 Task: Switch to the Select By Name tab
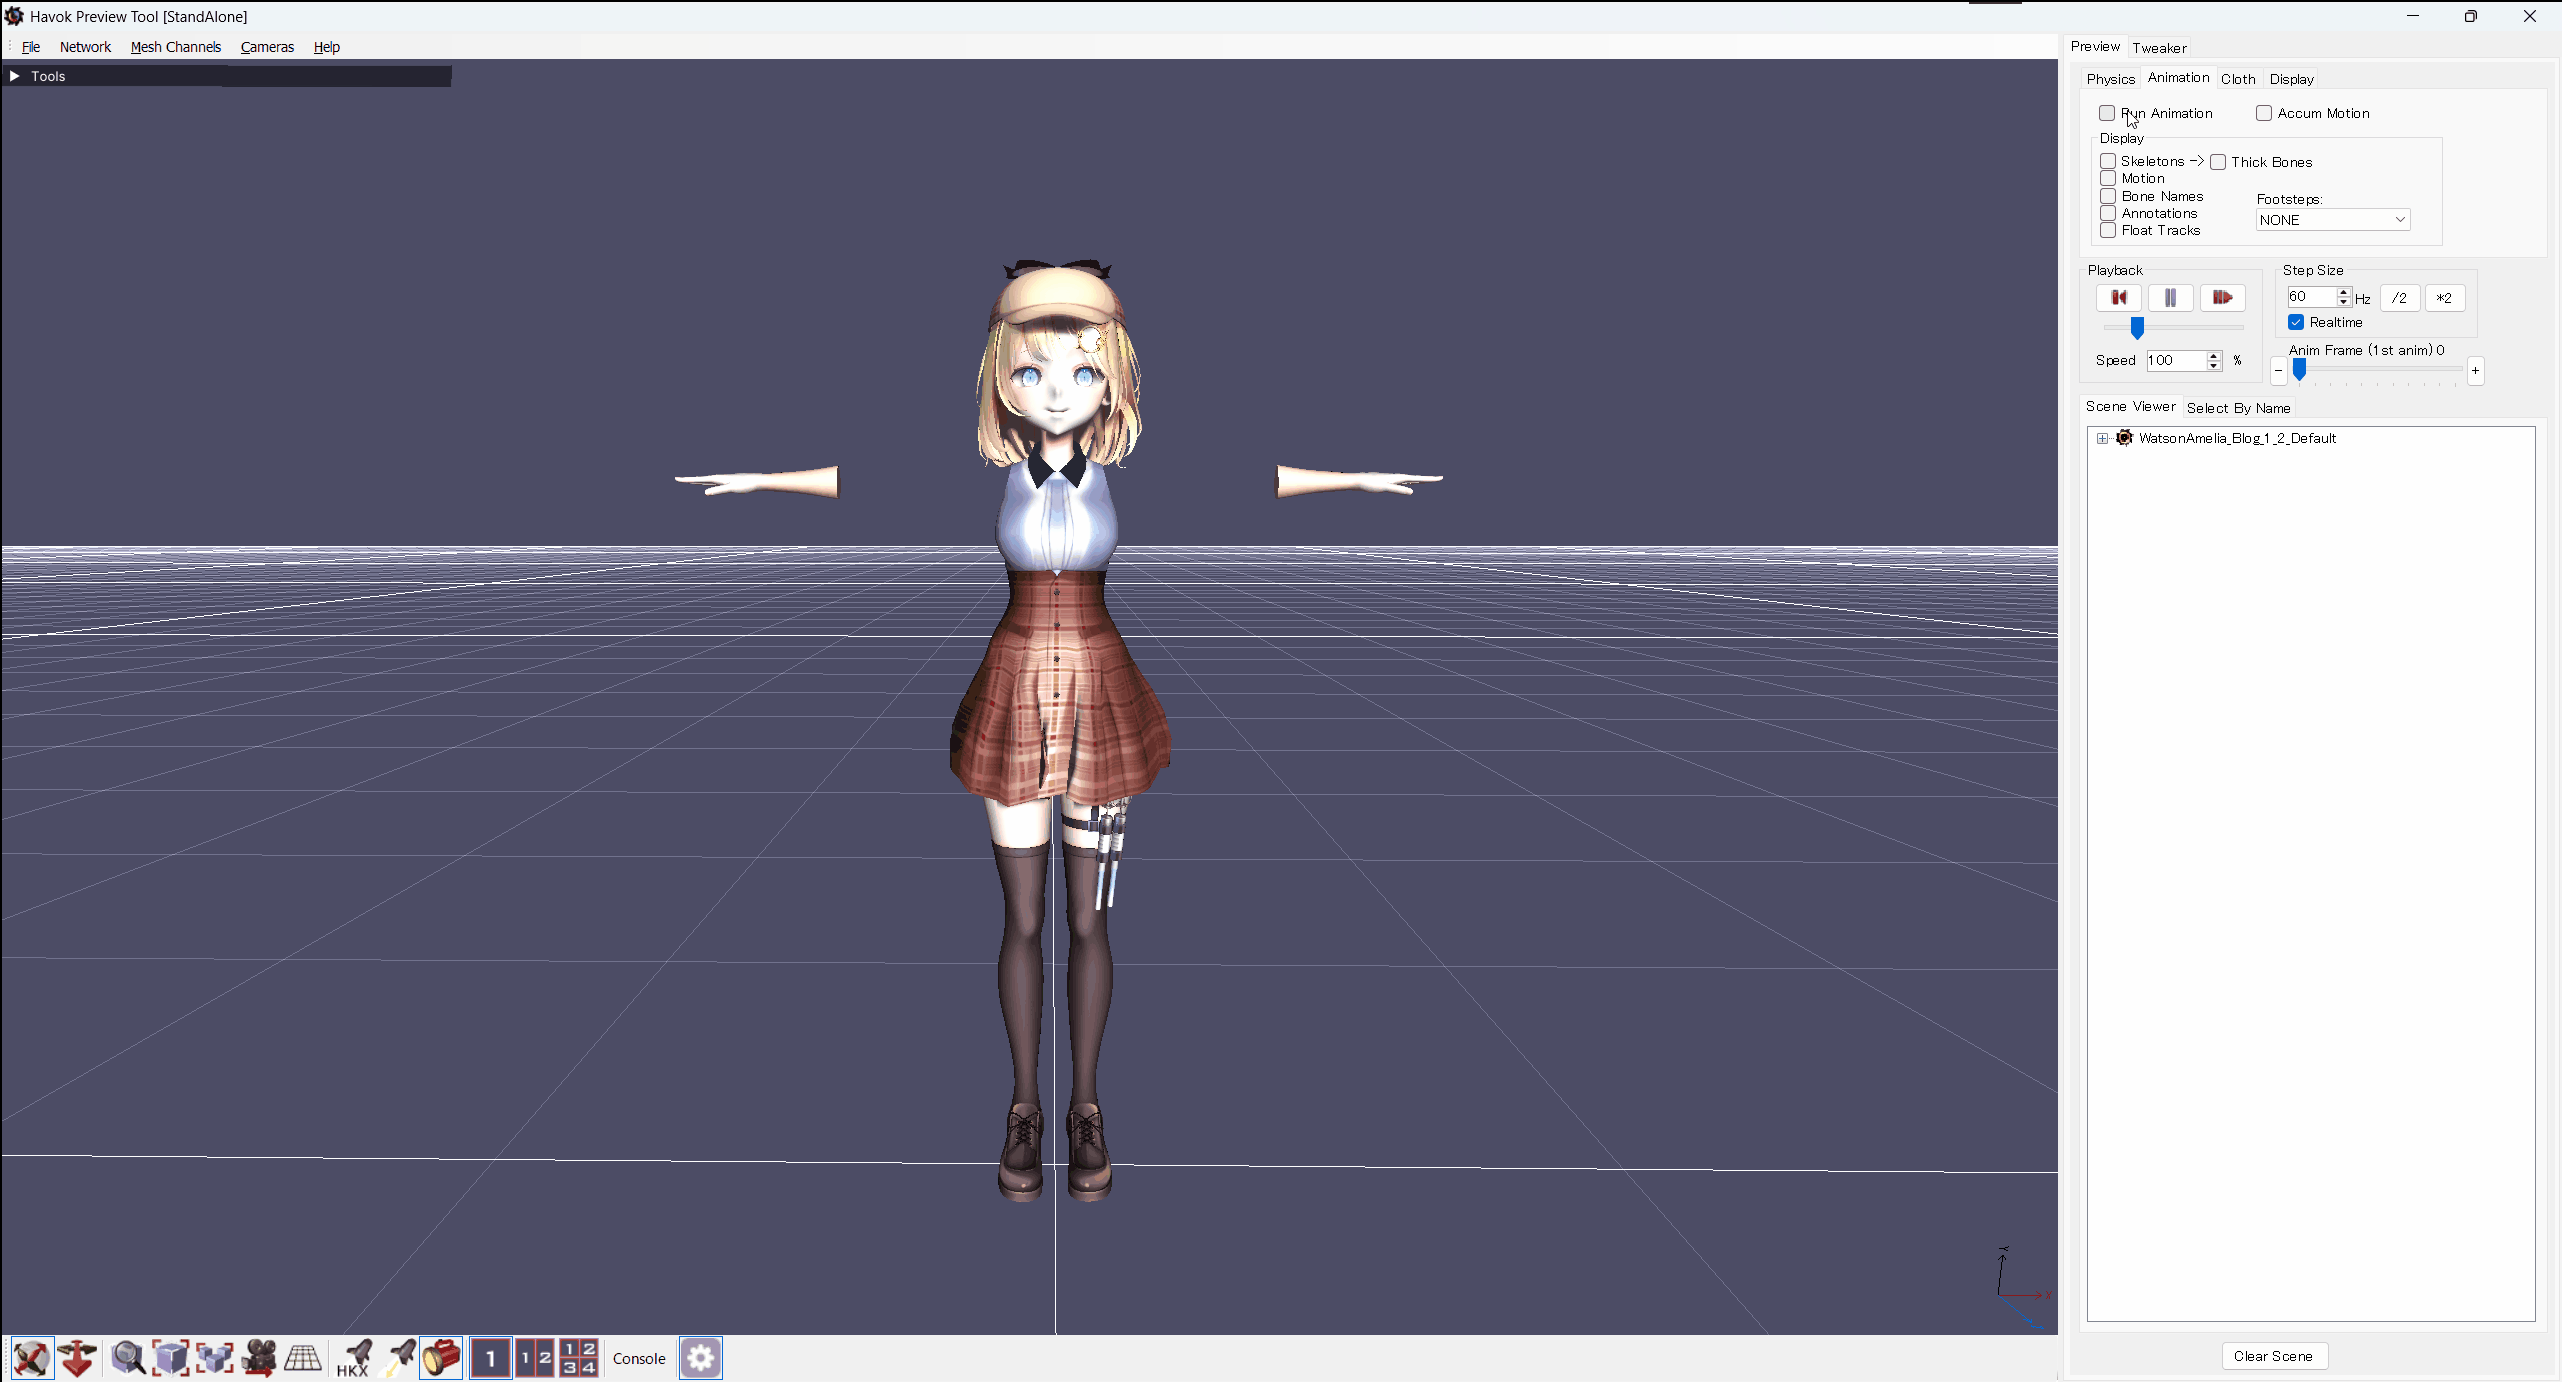(2238, 408)
